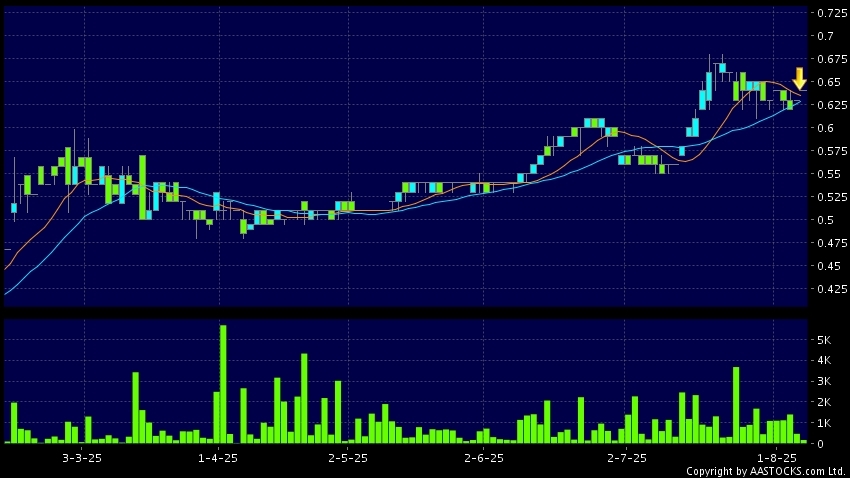Click the 2-5-25 date label
850x478 pixels.
(x=348, y=458)
